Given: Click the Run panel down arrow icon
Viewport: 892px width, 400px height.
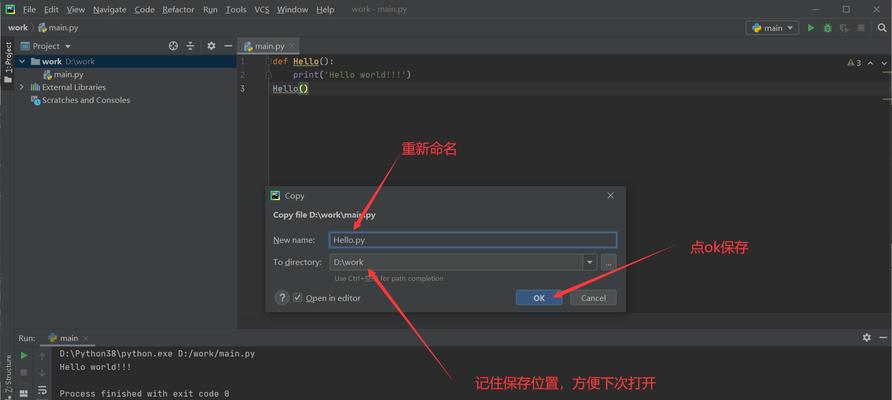Looking at the screenshot, I should tap(42, 373).
